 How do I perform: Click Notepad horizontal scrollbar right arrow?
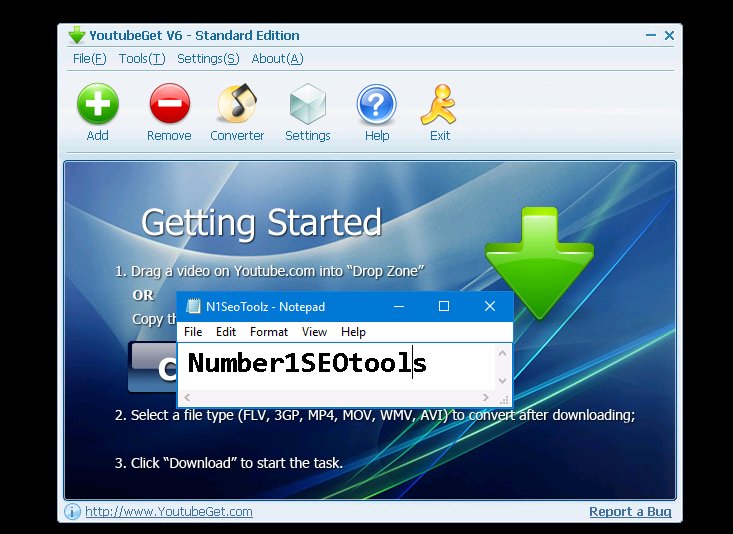[x=486, y=397]
